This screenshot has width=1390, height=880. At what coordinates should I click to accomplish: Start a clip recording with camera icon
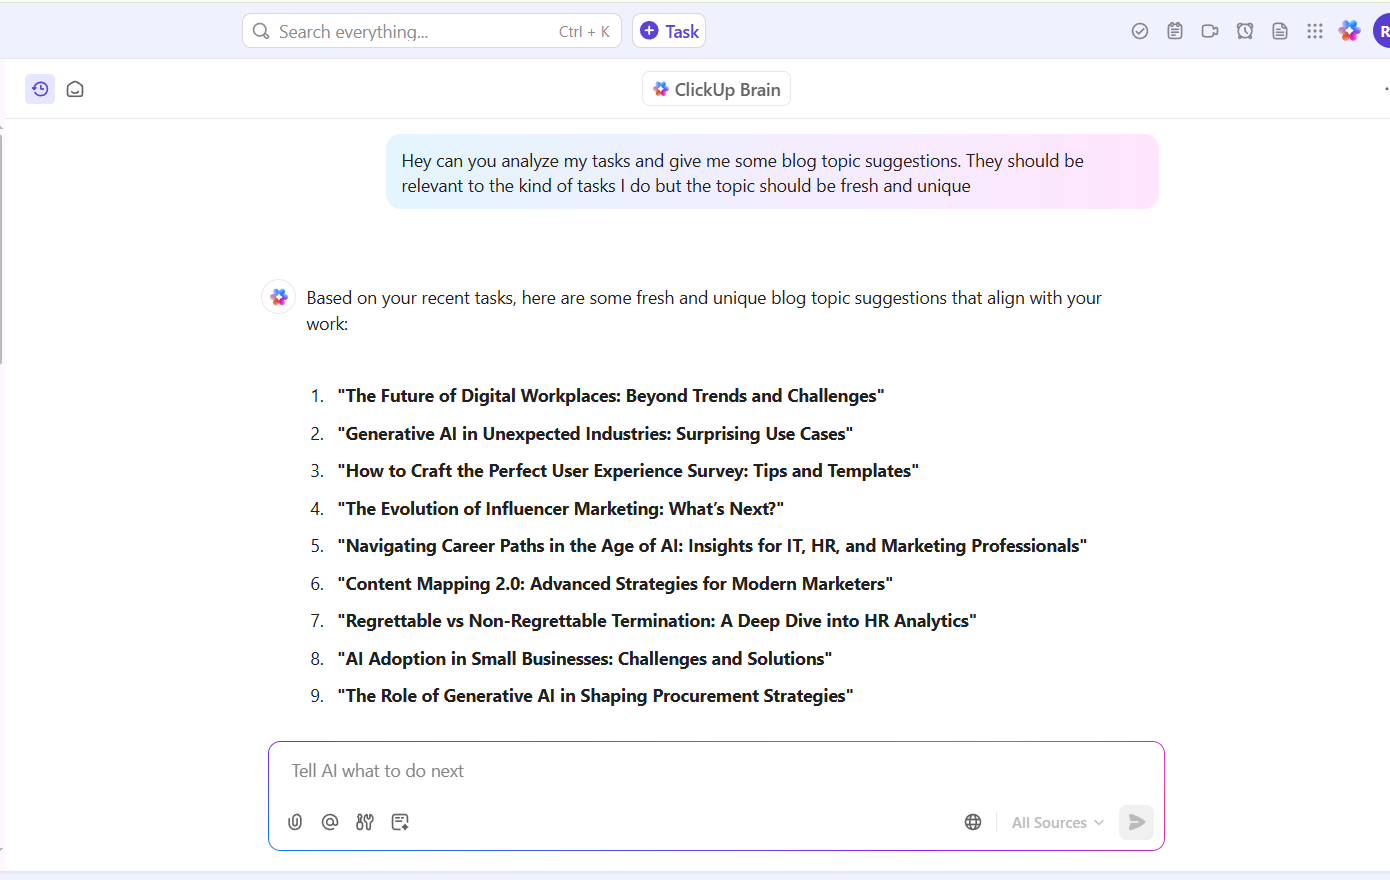(1210, 31)
